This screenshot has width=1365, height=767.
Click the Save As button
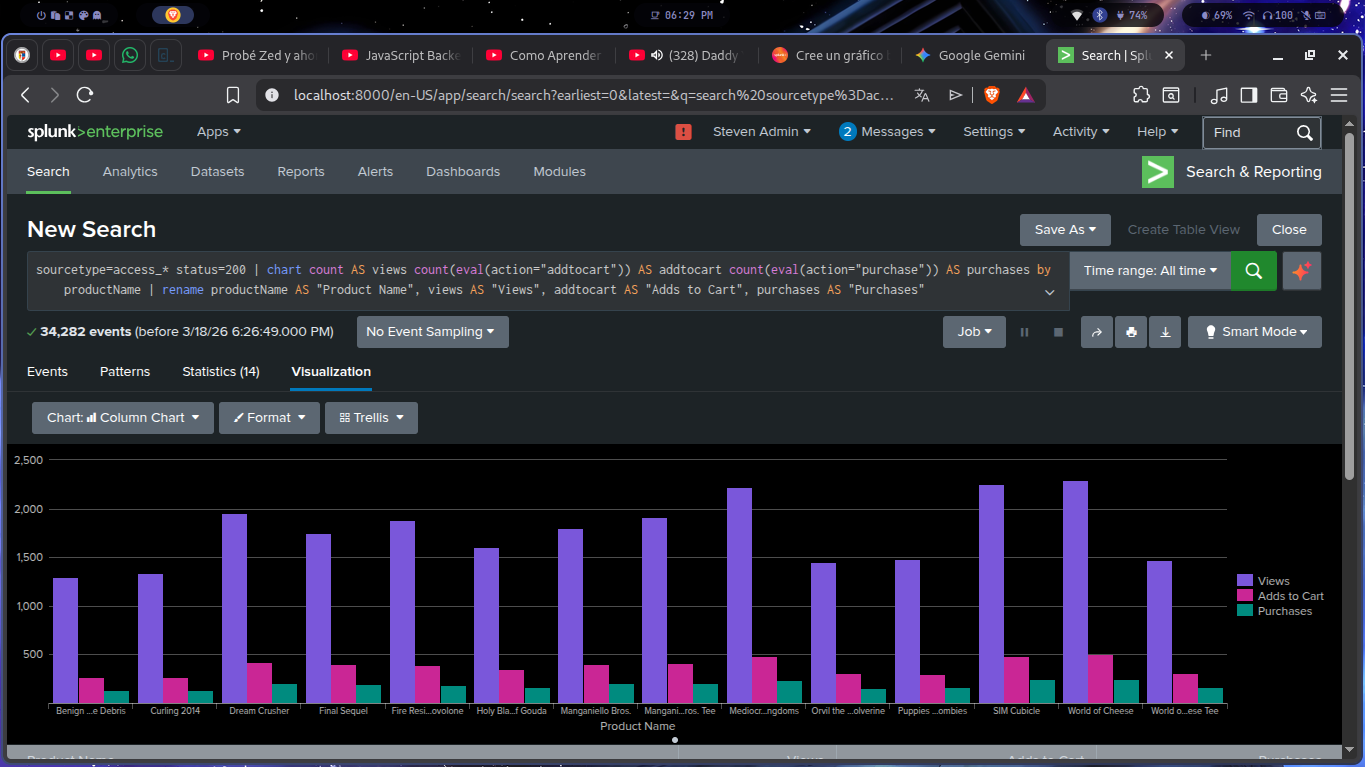[x=1065, y=230]
